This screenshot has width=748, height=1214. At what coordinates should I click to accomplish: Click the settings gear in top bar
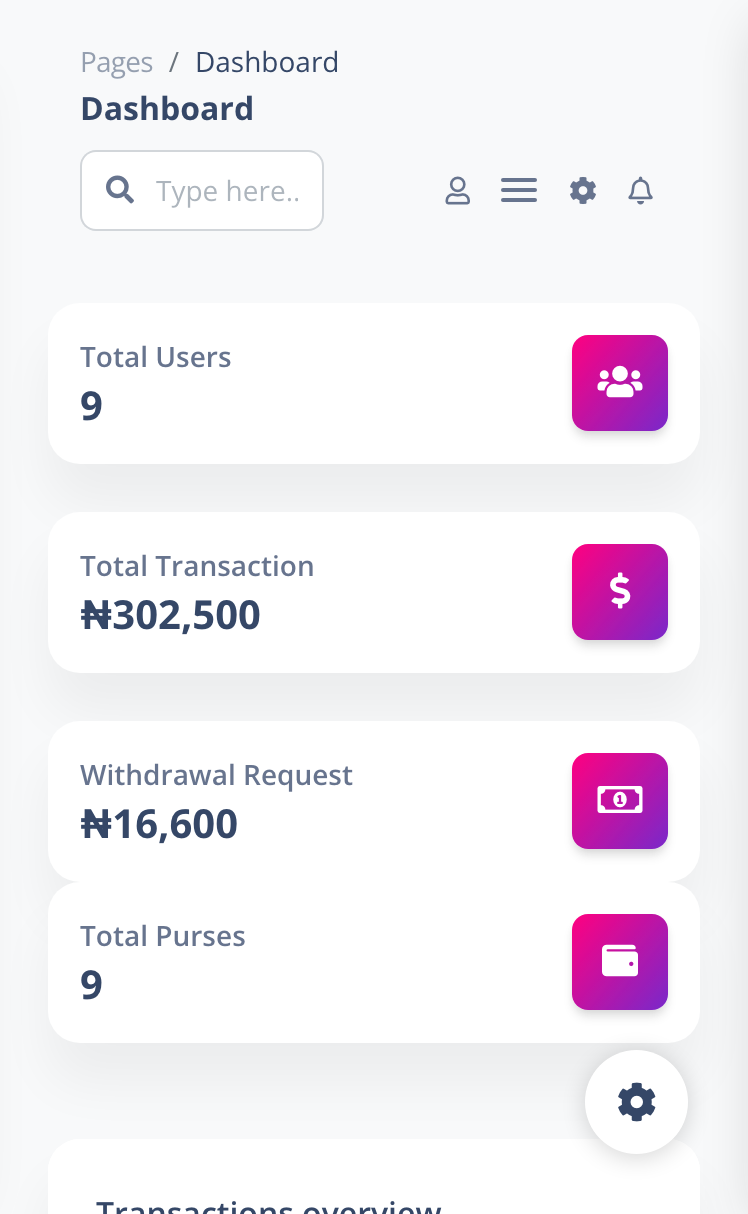[x=583, y=190]
